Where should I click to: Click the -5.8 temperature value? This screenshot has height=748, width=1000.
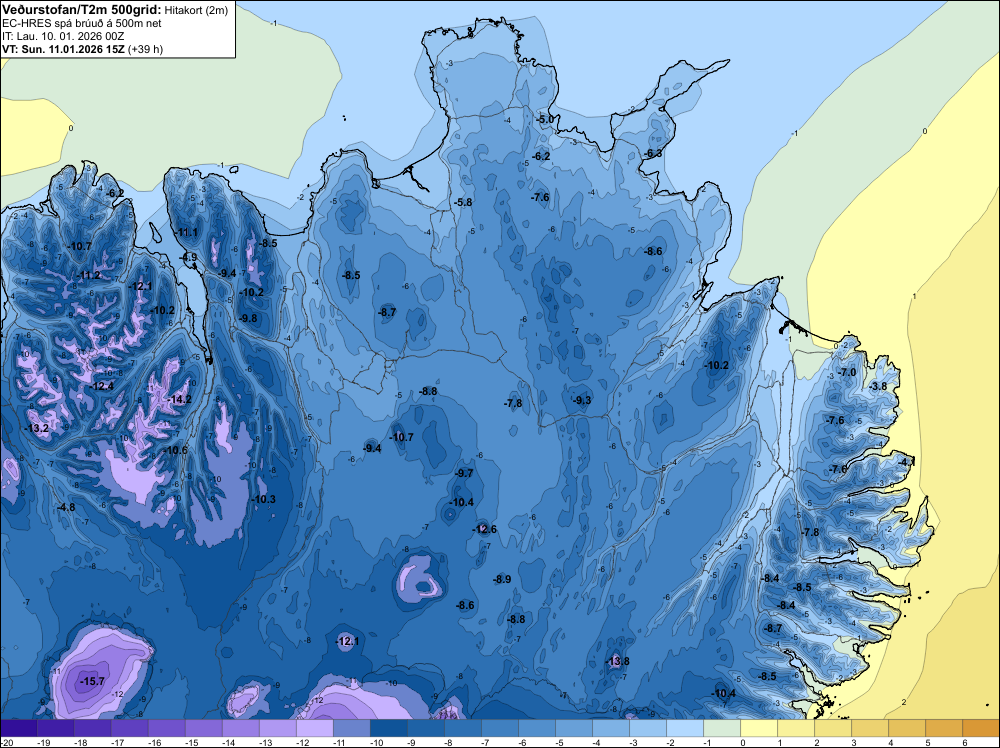(x=463, y=202)
